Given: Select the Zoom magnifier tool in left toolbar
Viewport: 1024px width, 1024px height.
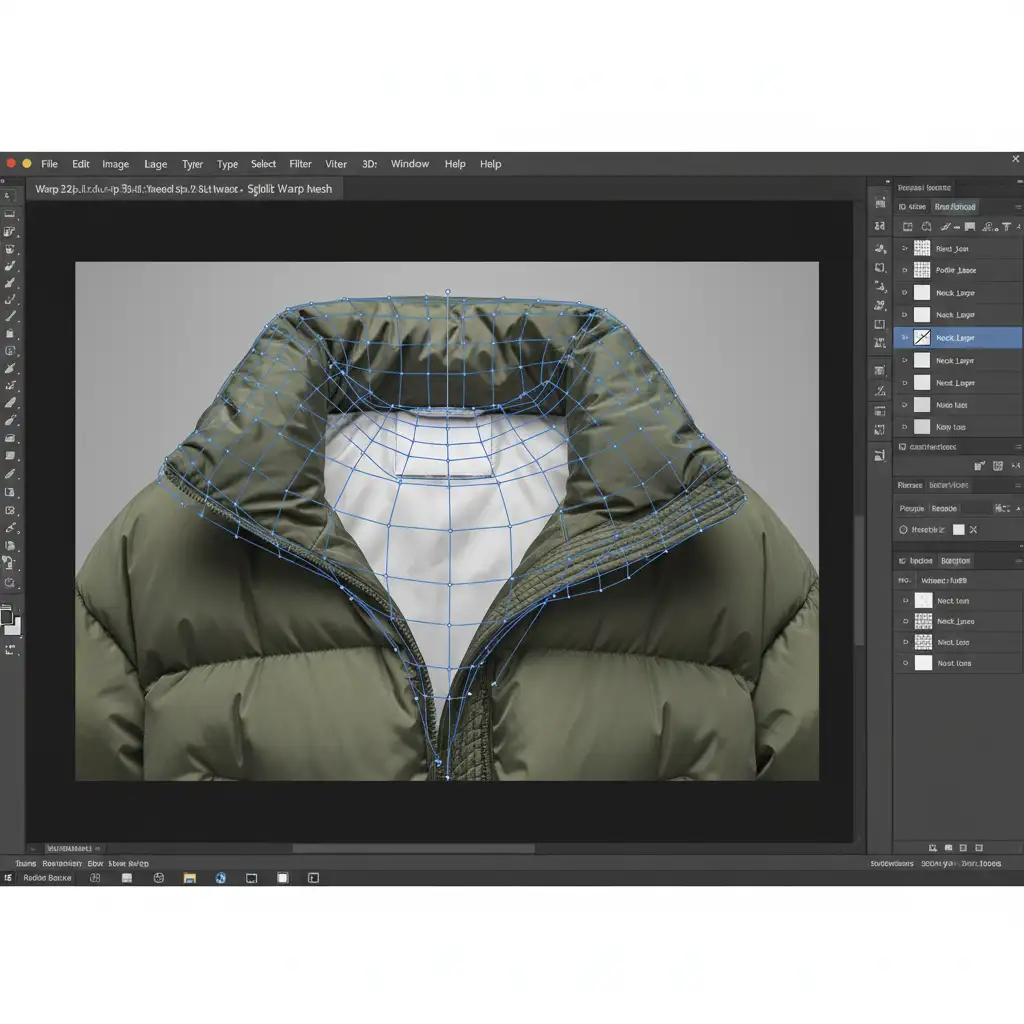Looking at the screenshot, I should (10, 581).
